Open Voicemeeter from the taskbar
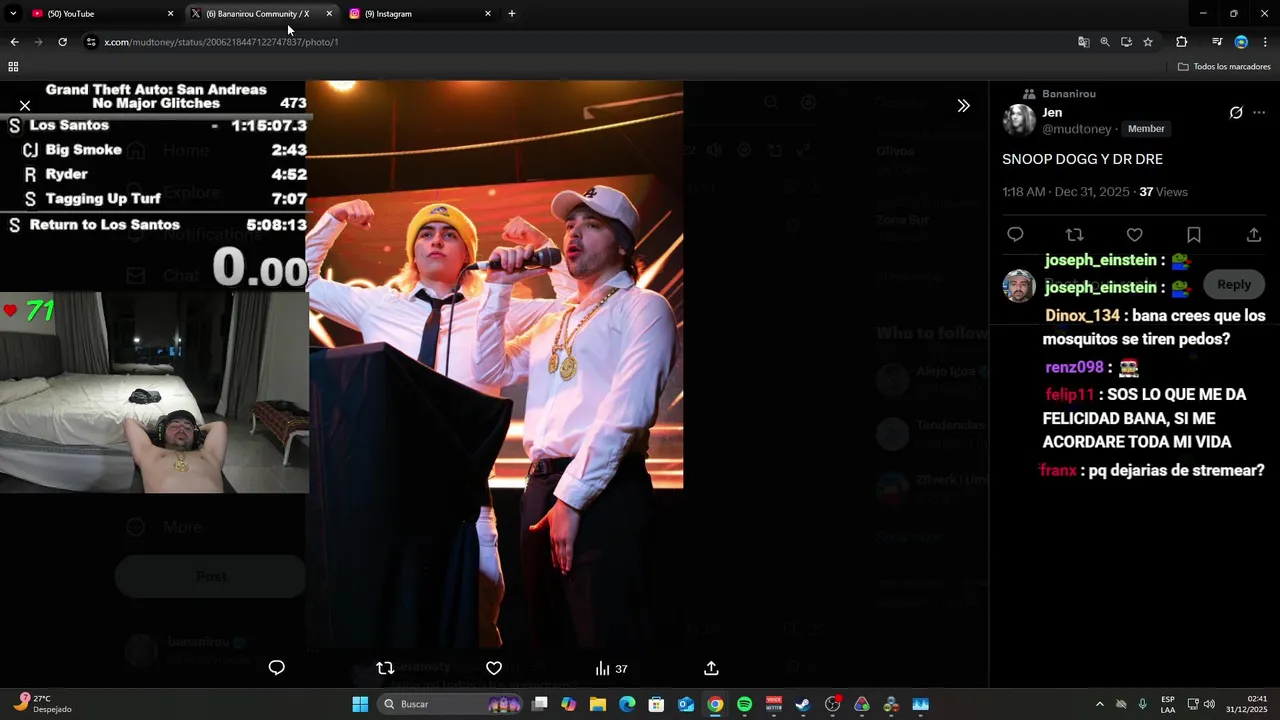Image resolution: width=1280 pixels, height=720 pixels. pyautogui.click(x=774, y=704)
